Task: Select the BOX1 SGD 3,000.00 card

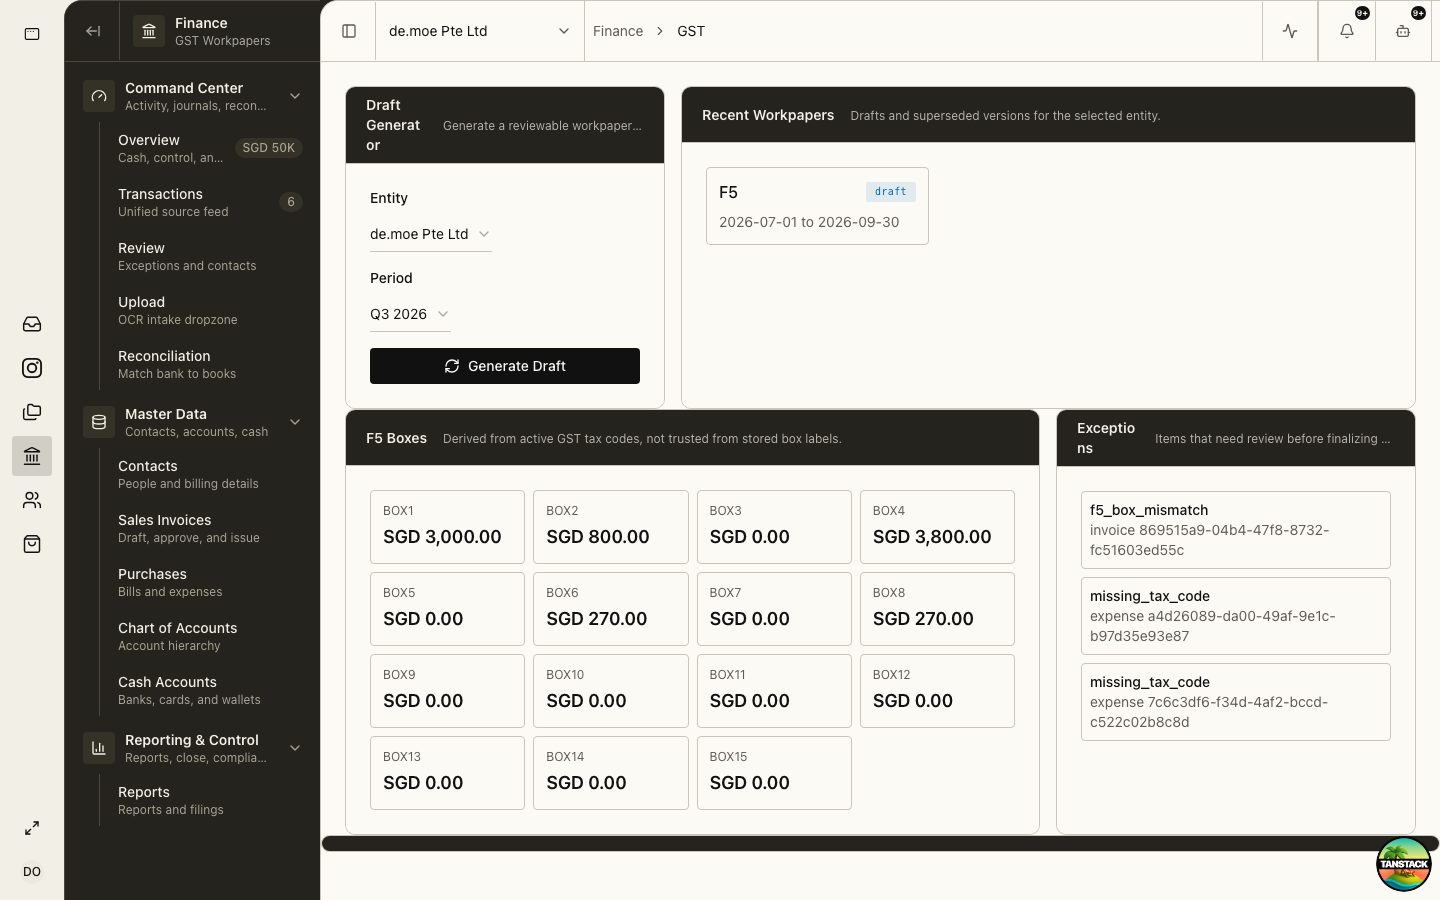Action: (x=447, y=527)
